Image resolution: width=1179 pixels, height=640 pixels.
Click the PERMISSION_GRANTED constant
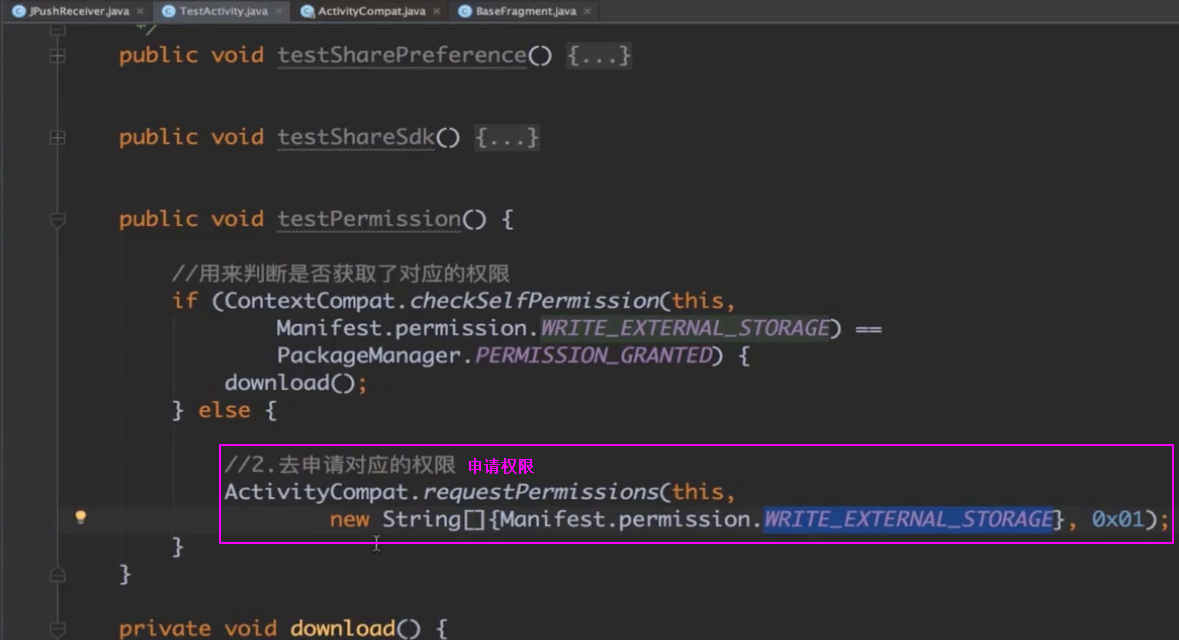tap(593, 356)
